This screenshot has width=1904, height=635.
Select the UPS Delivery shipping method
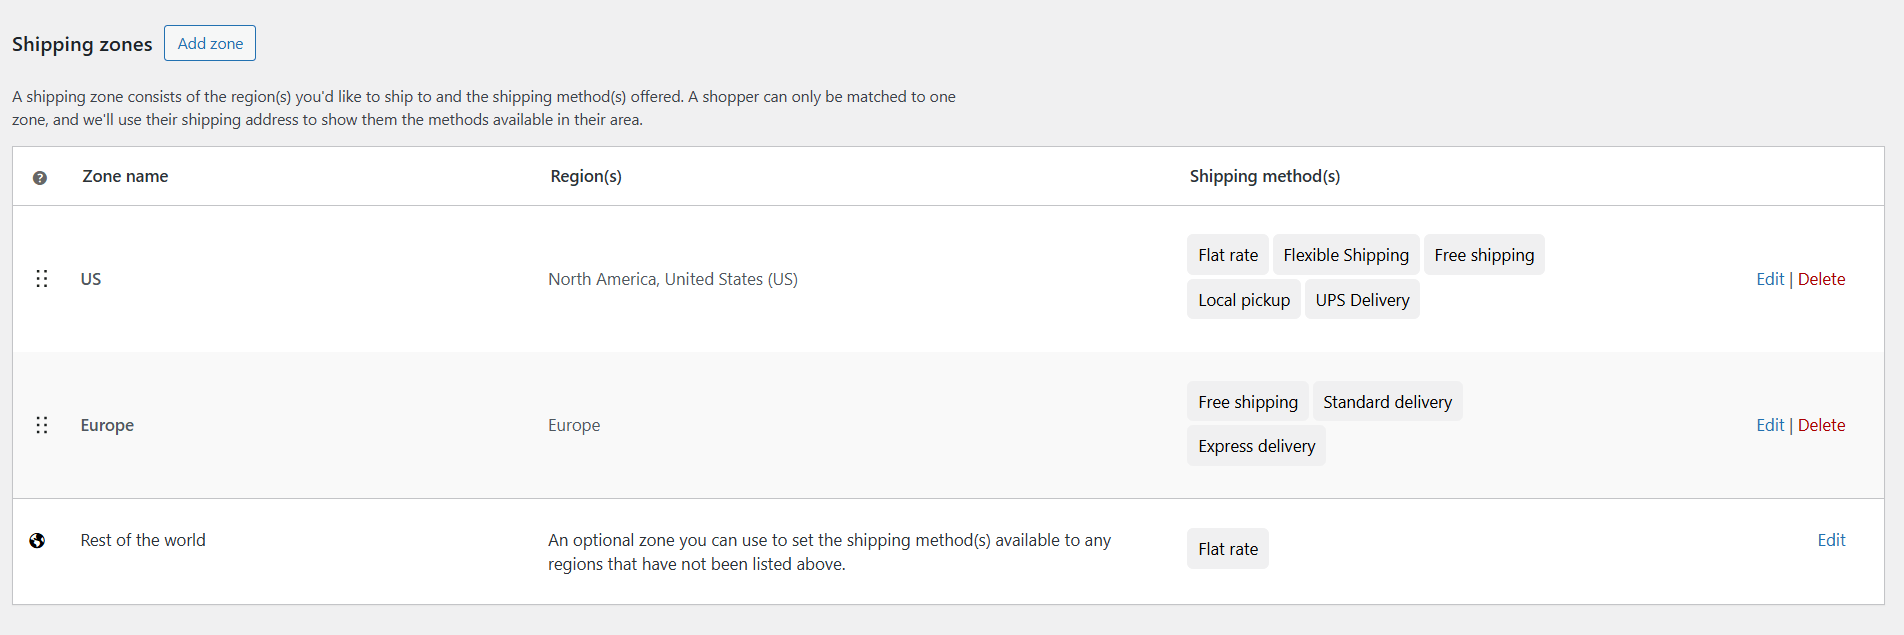pyautogui.click(x=1361, y=299)
